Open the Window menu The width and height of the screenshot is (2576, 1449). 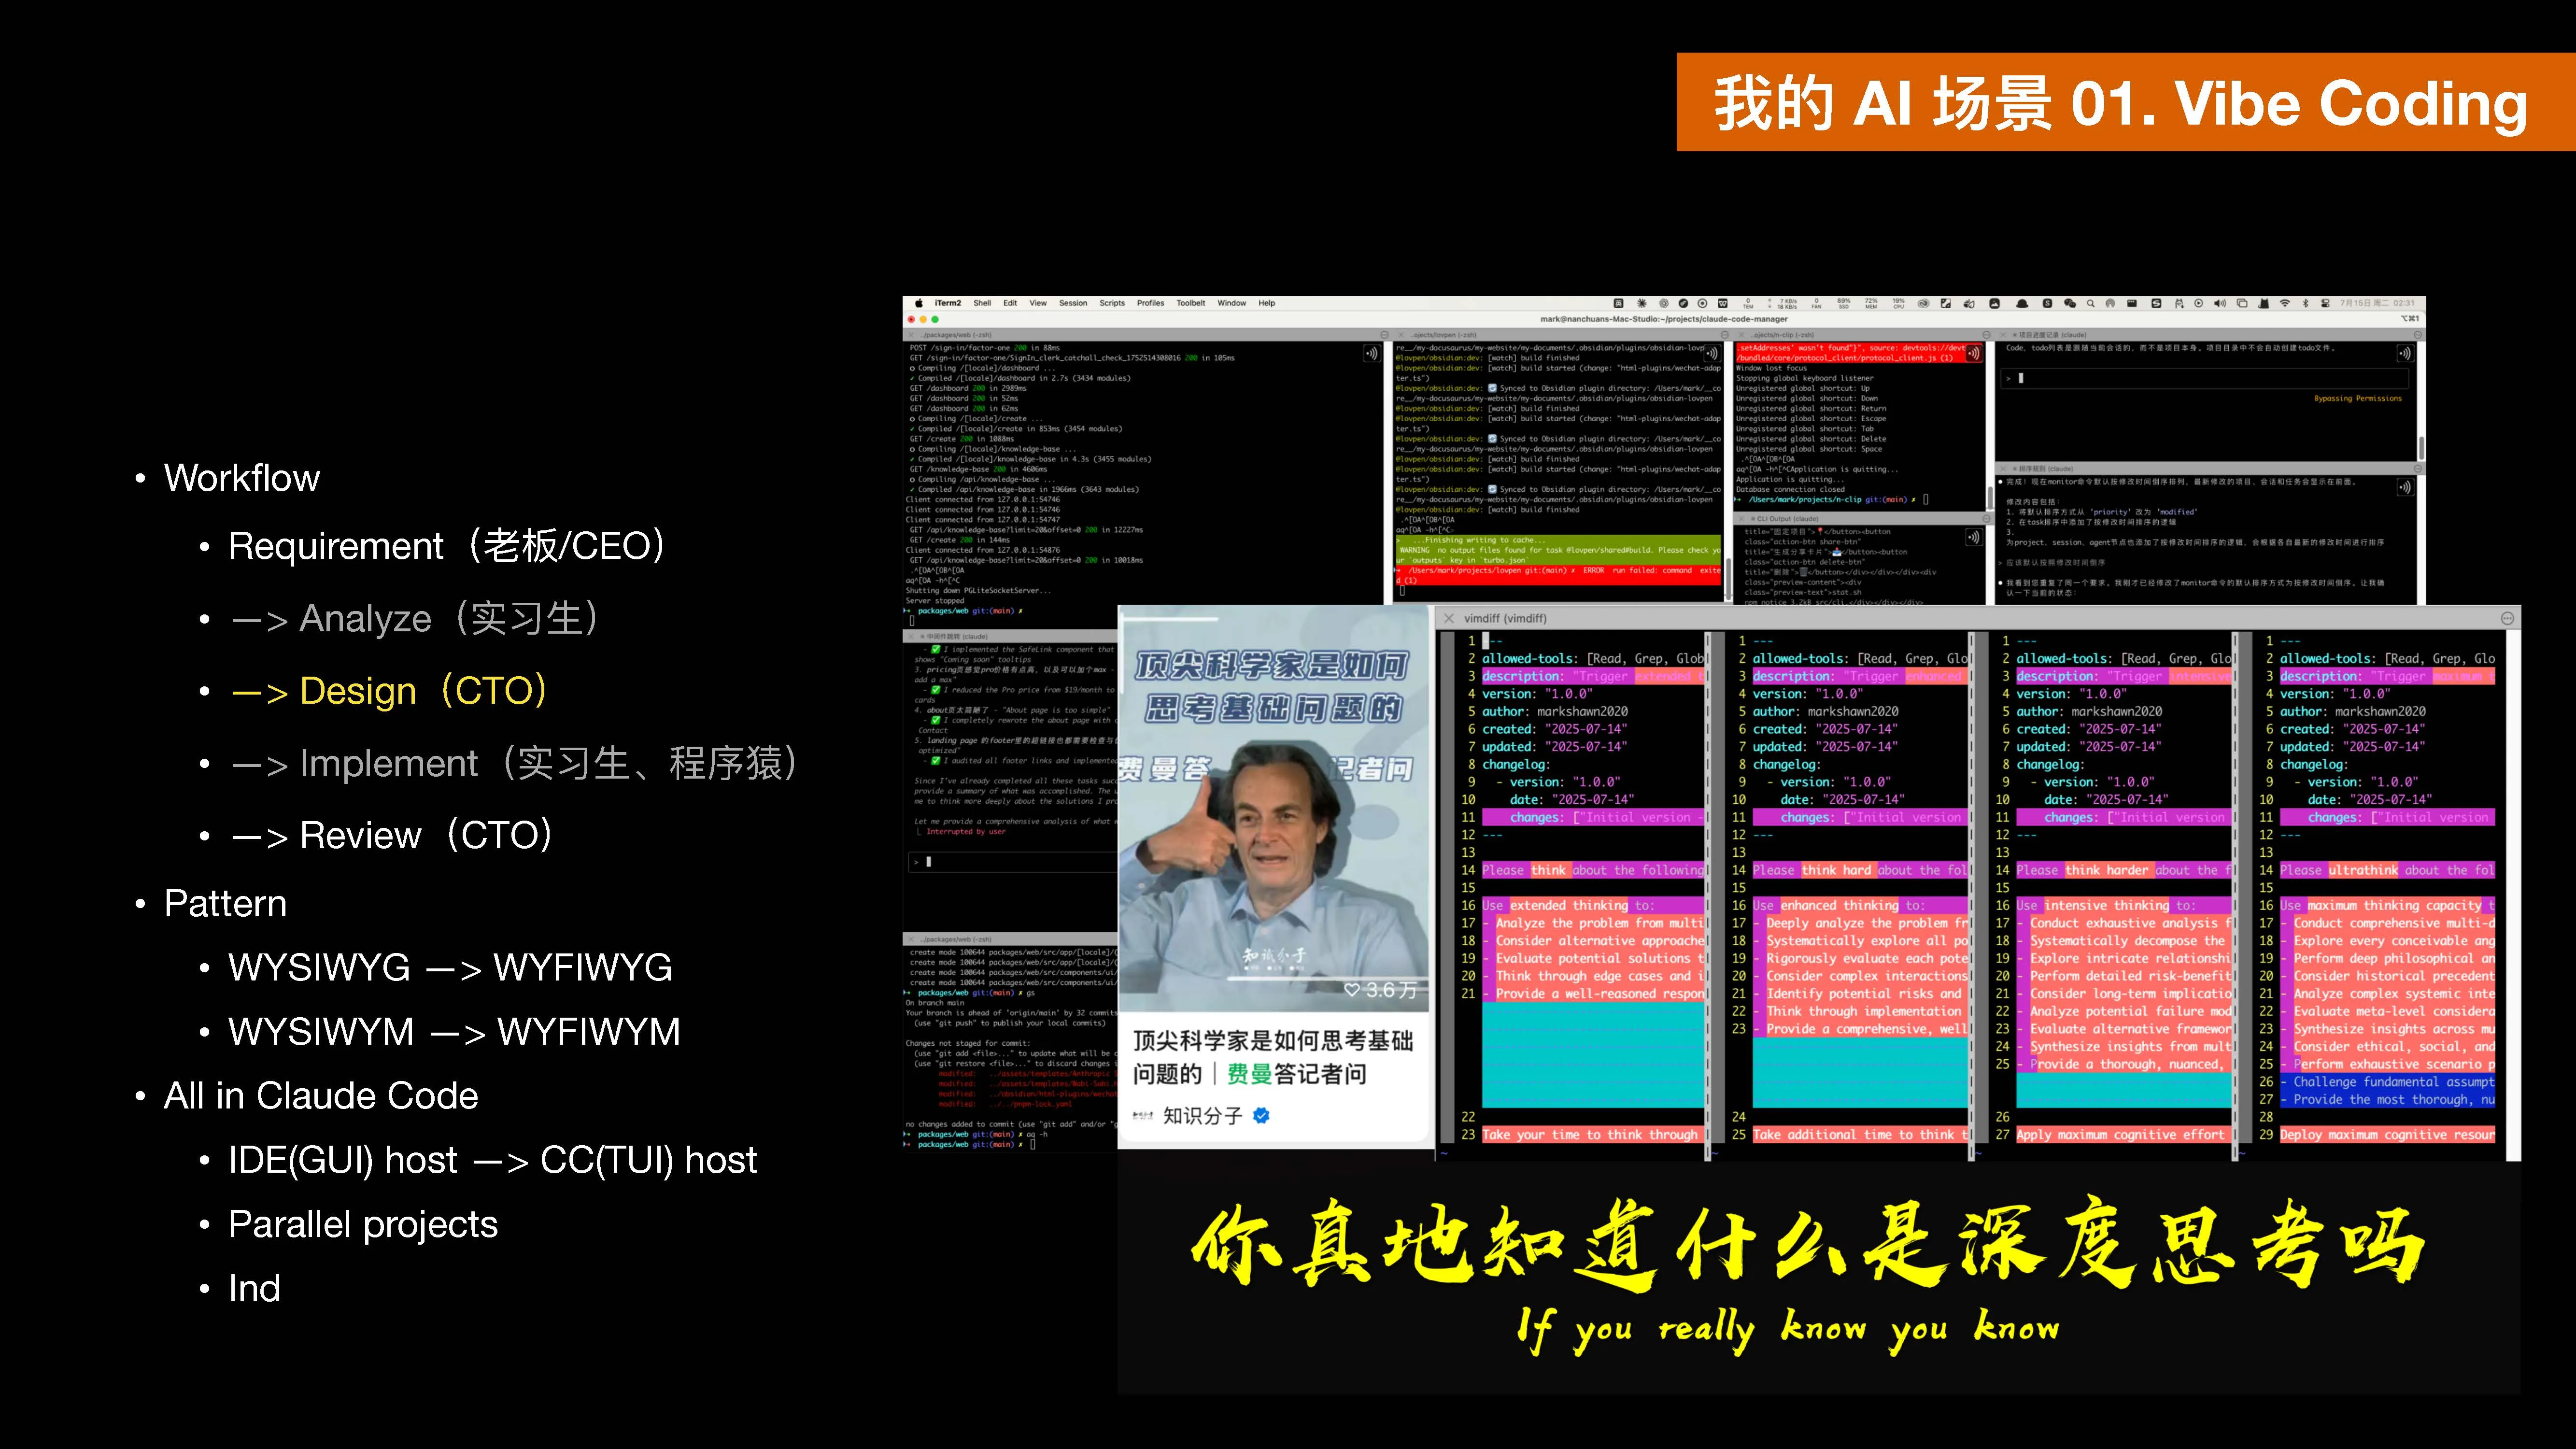[1232, 303]
